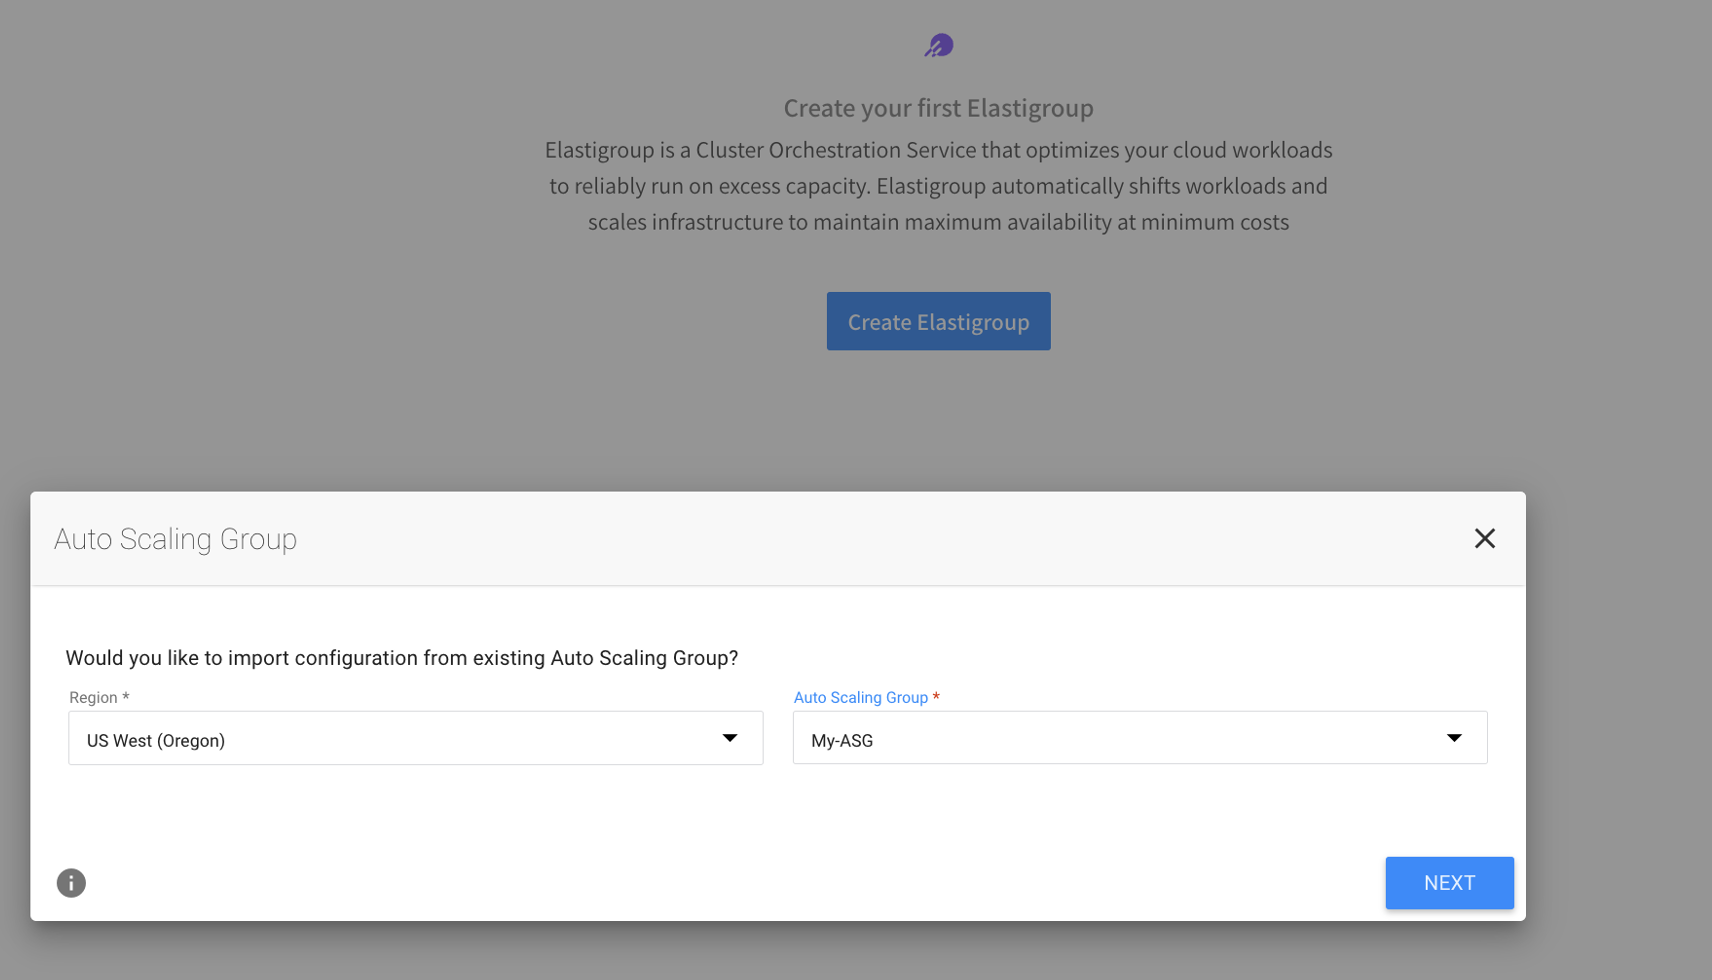Open the dropdown showing My-ASG

pos(1120,739)
